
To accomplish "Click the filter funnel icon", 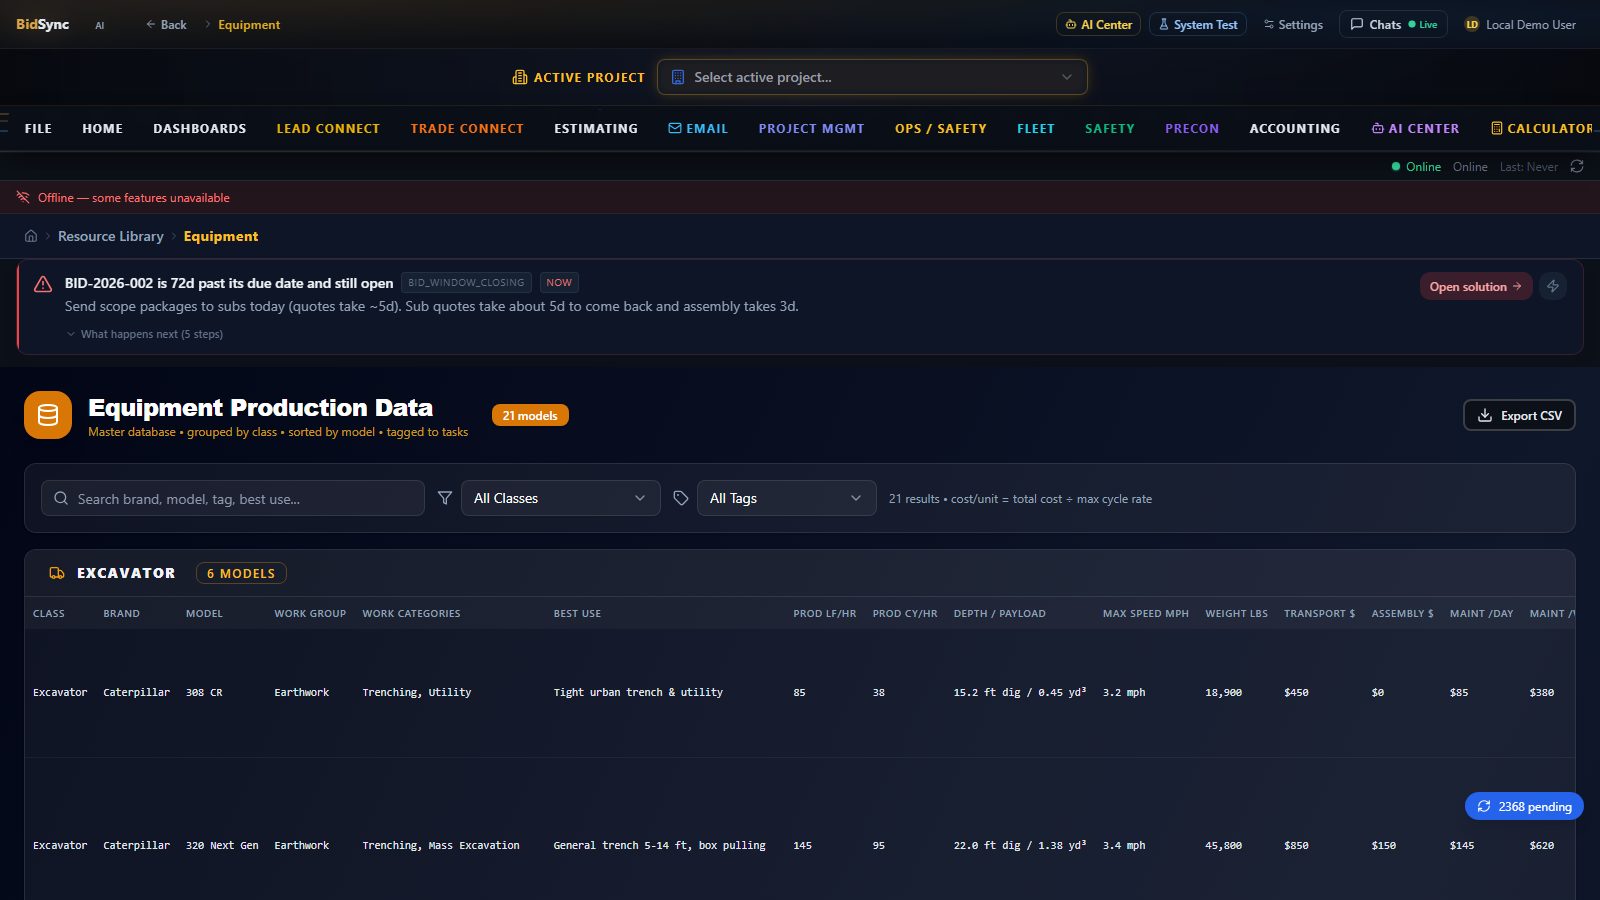I will [x=445, y=498].
